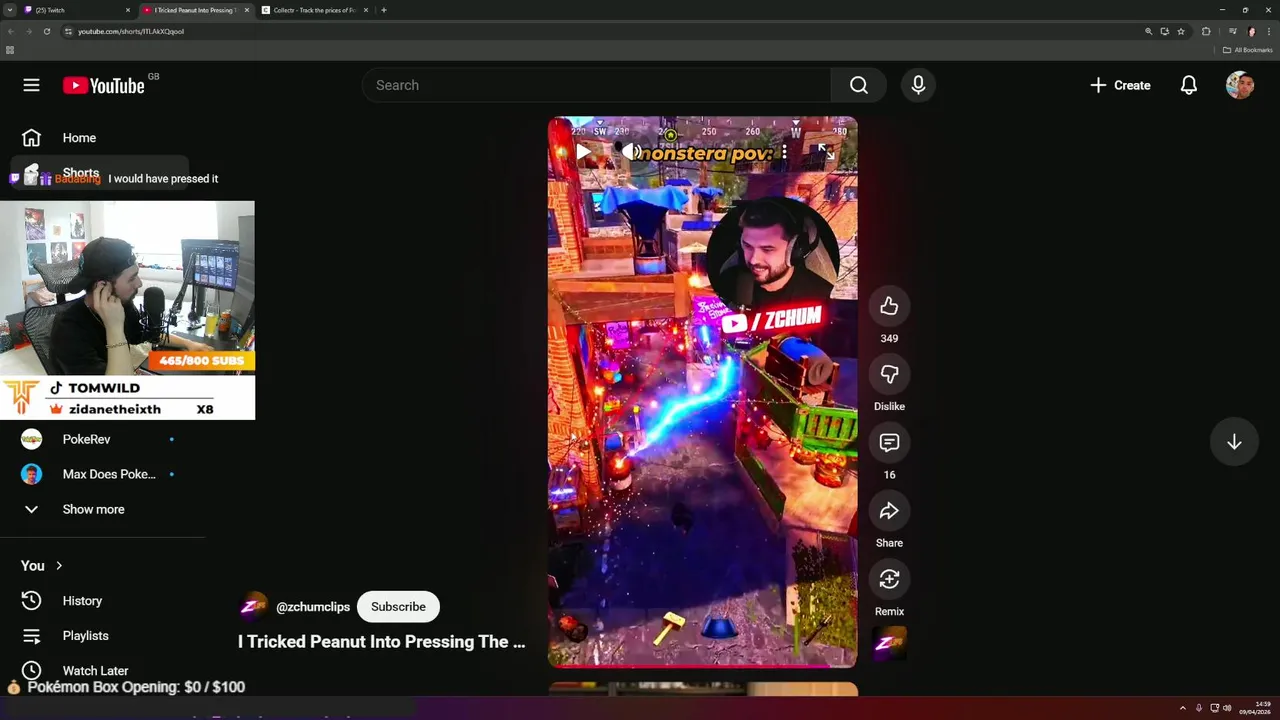Viewport: 1280px width, 720px height.
Task: Close the Collectr browser tab
Action: (x=365, y=10)
